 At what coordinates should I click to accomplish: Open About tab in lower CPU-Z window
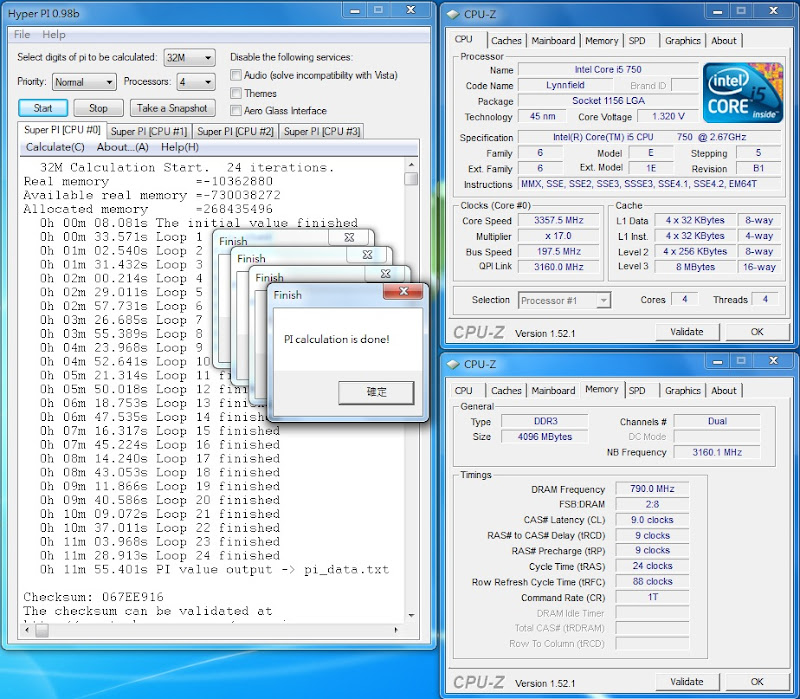pos(723,391)
